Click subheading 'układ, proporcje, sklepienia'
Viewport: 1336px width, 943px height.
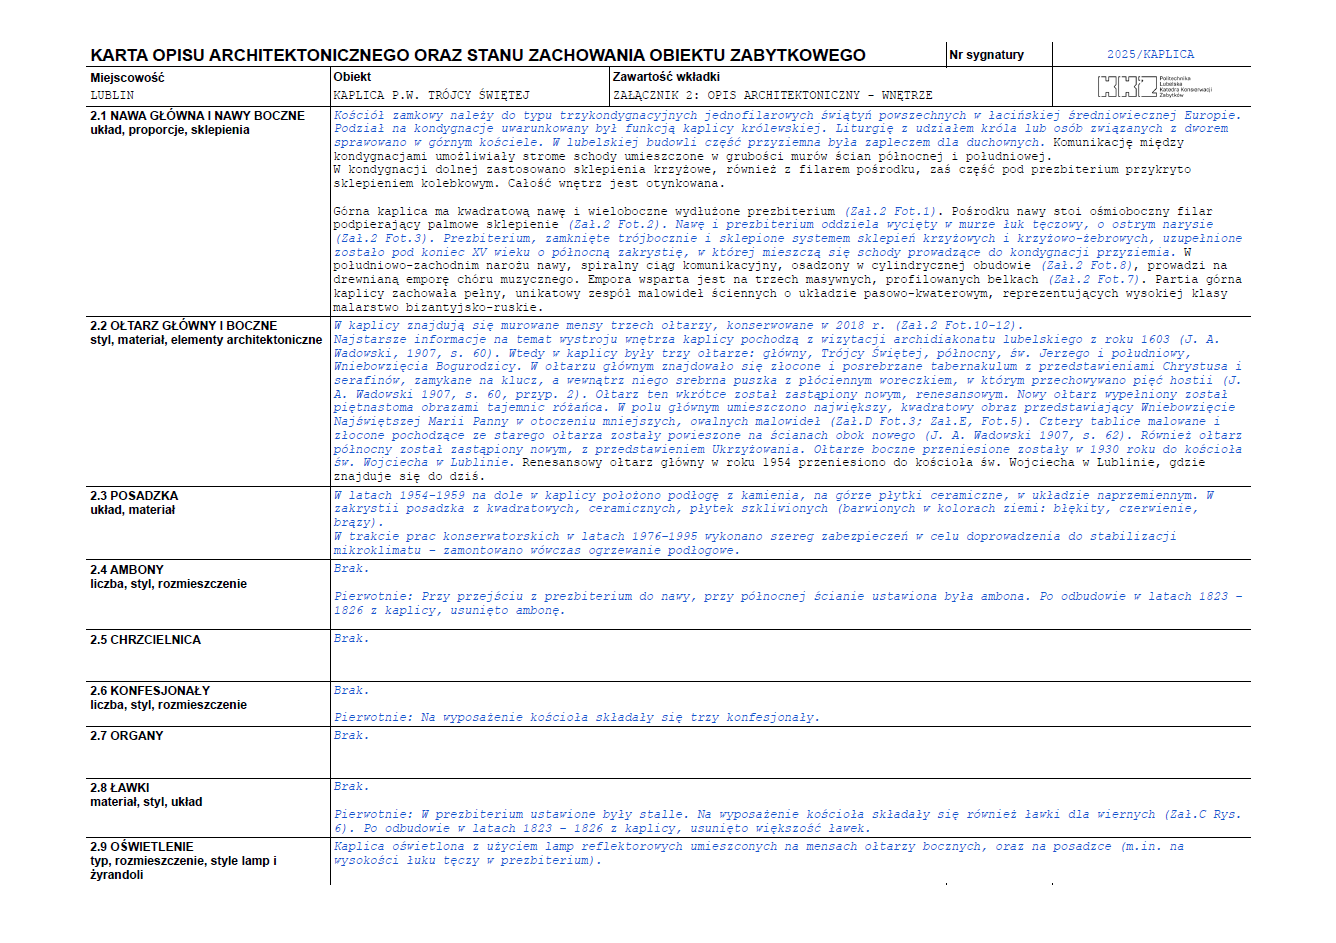(x=169, y=130)
